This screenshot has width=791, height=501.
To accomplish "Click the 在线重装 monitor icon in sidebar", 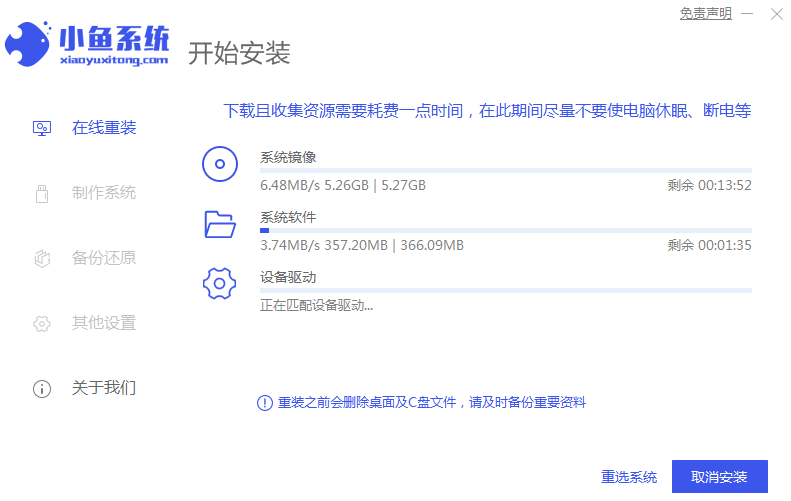I will coord(42,128).
